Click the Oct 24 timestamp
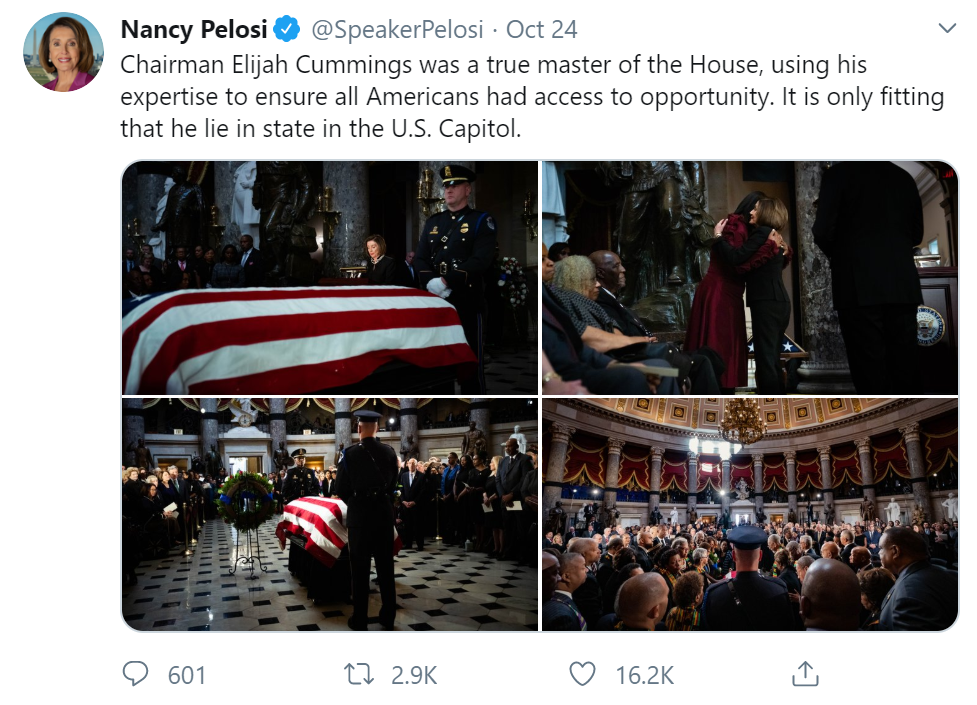 542,30
